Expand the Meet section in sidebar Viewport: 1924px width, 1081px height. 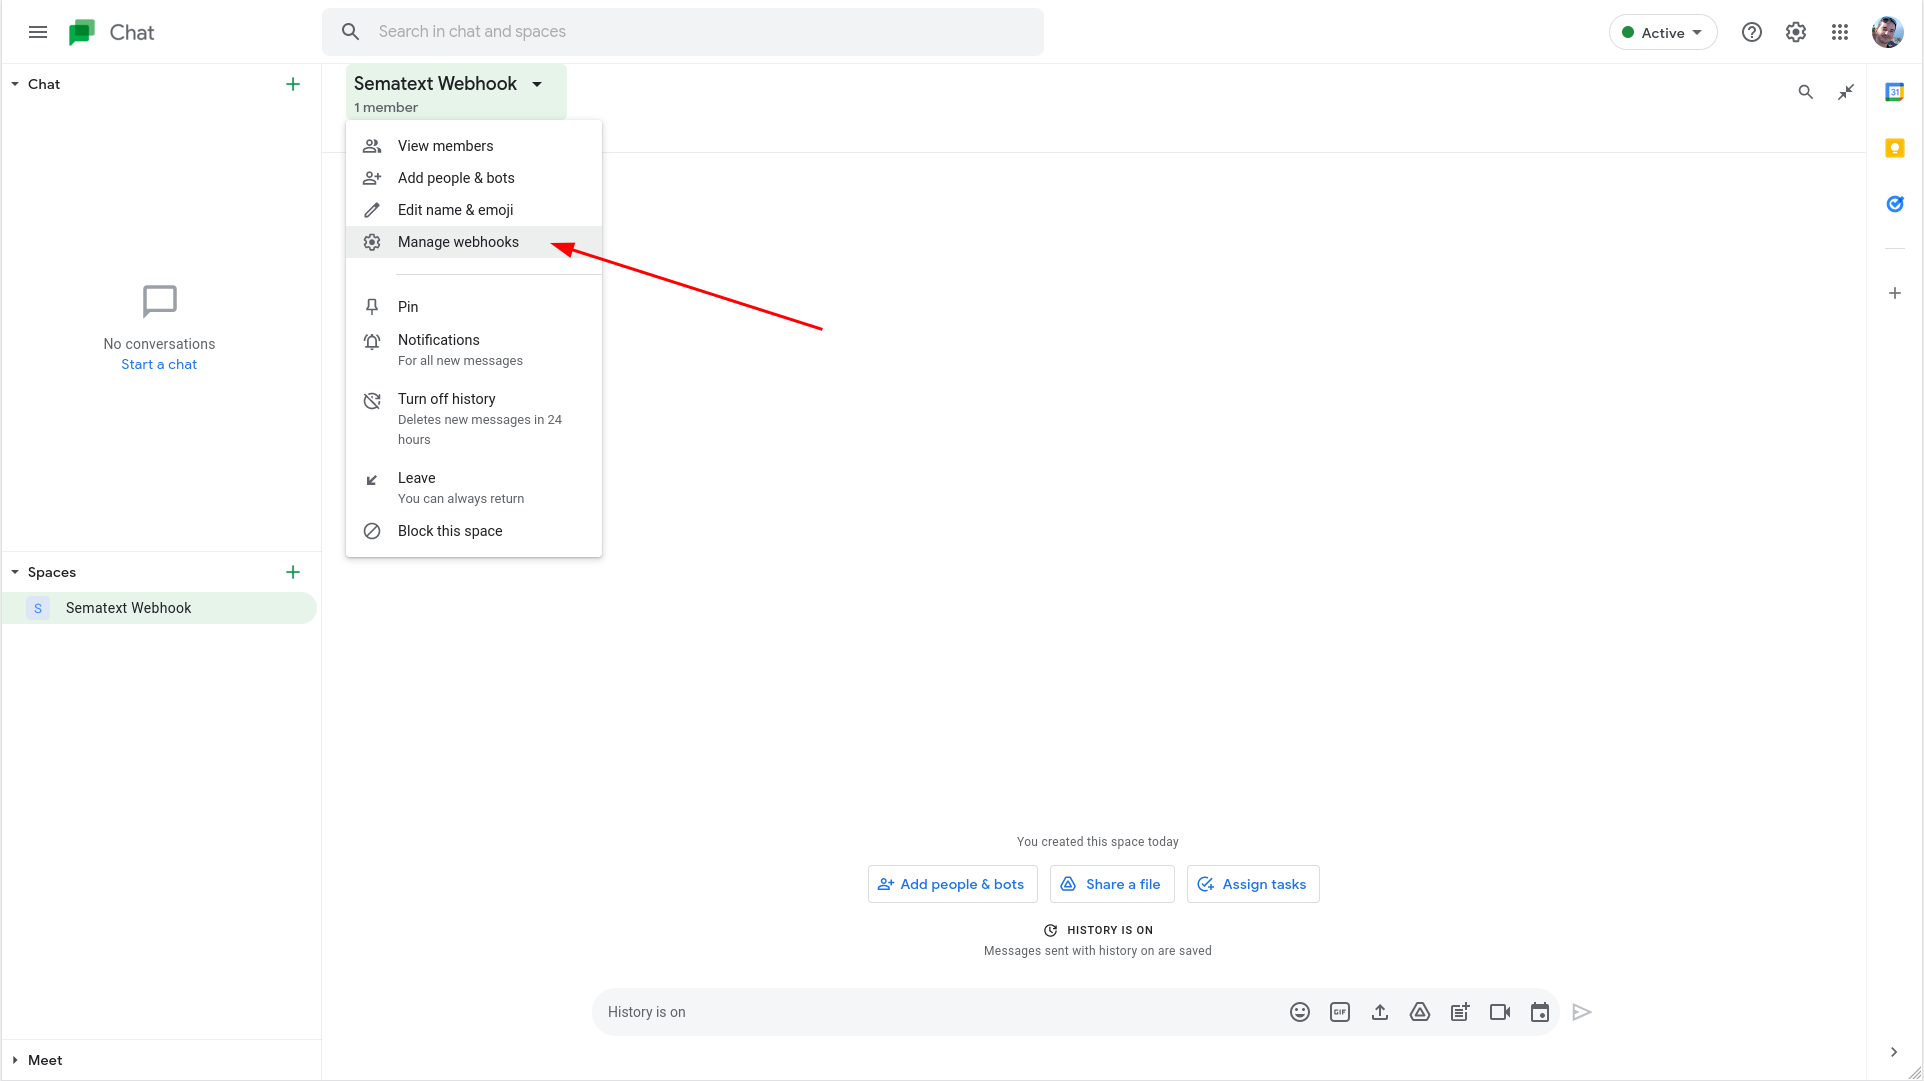15,1060
